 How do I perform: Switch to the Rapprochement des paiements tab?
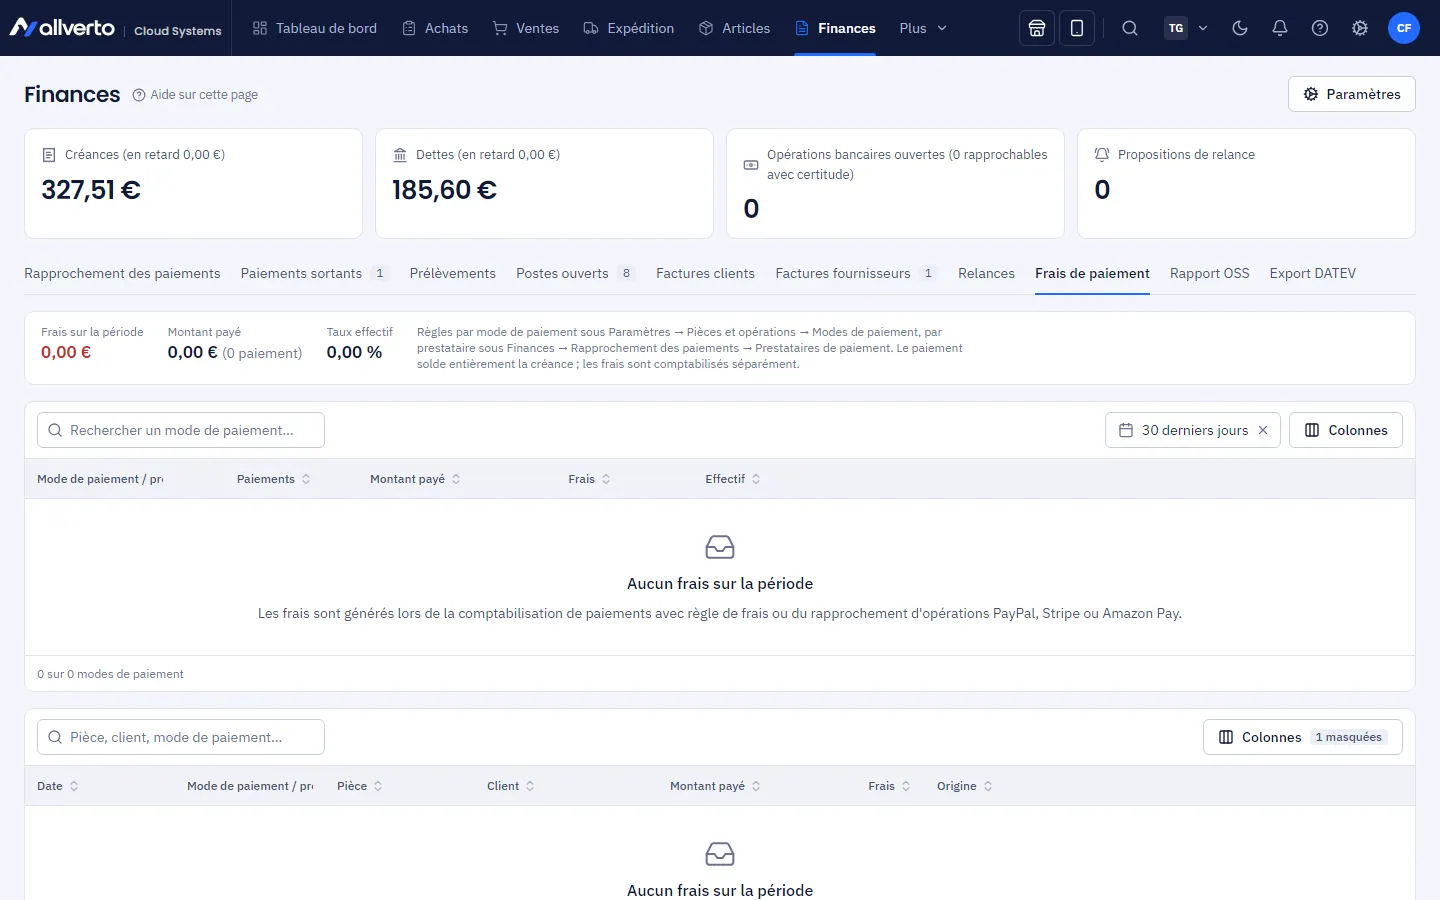coord(122,273)
